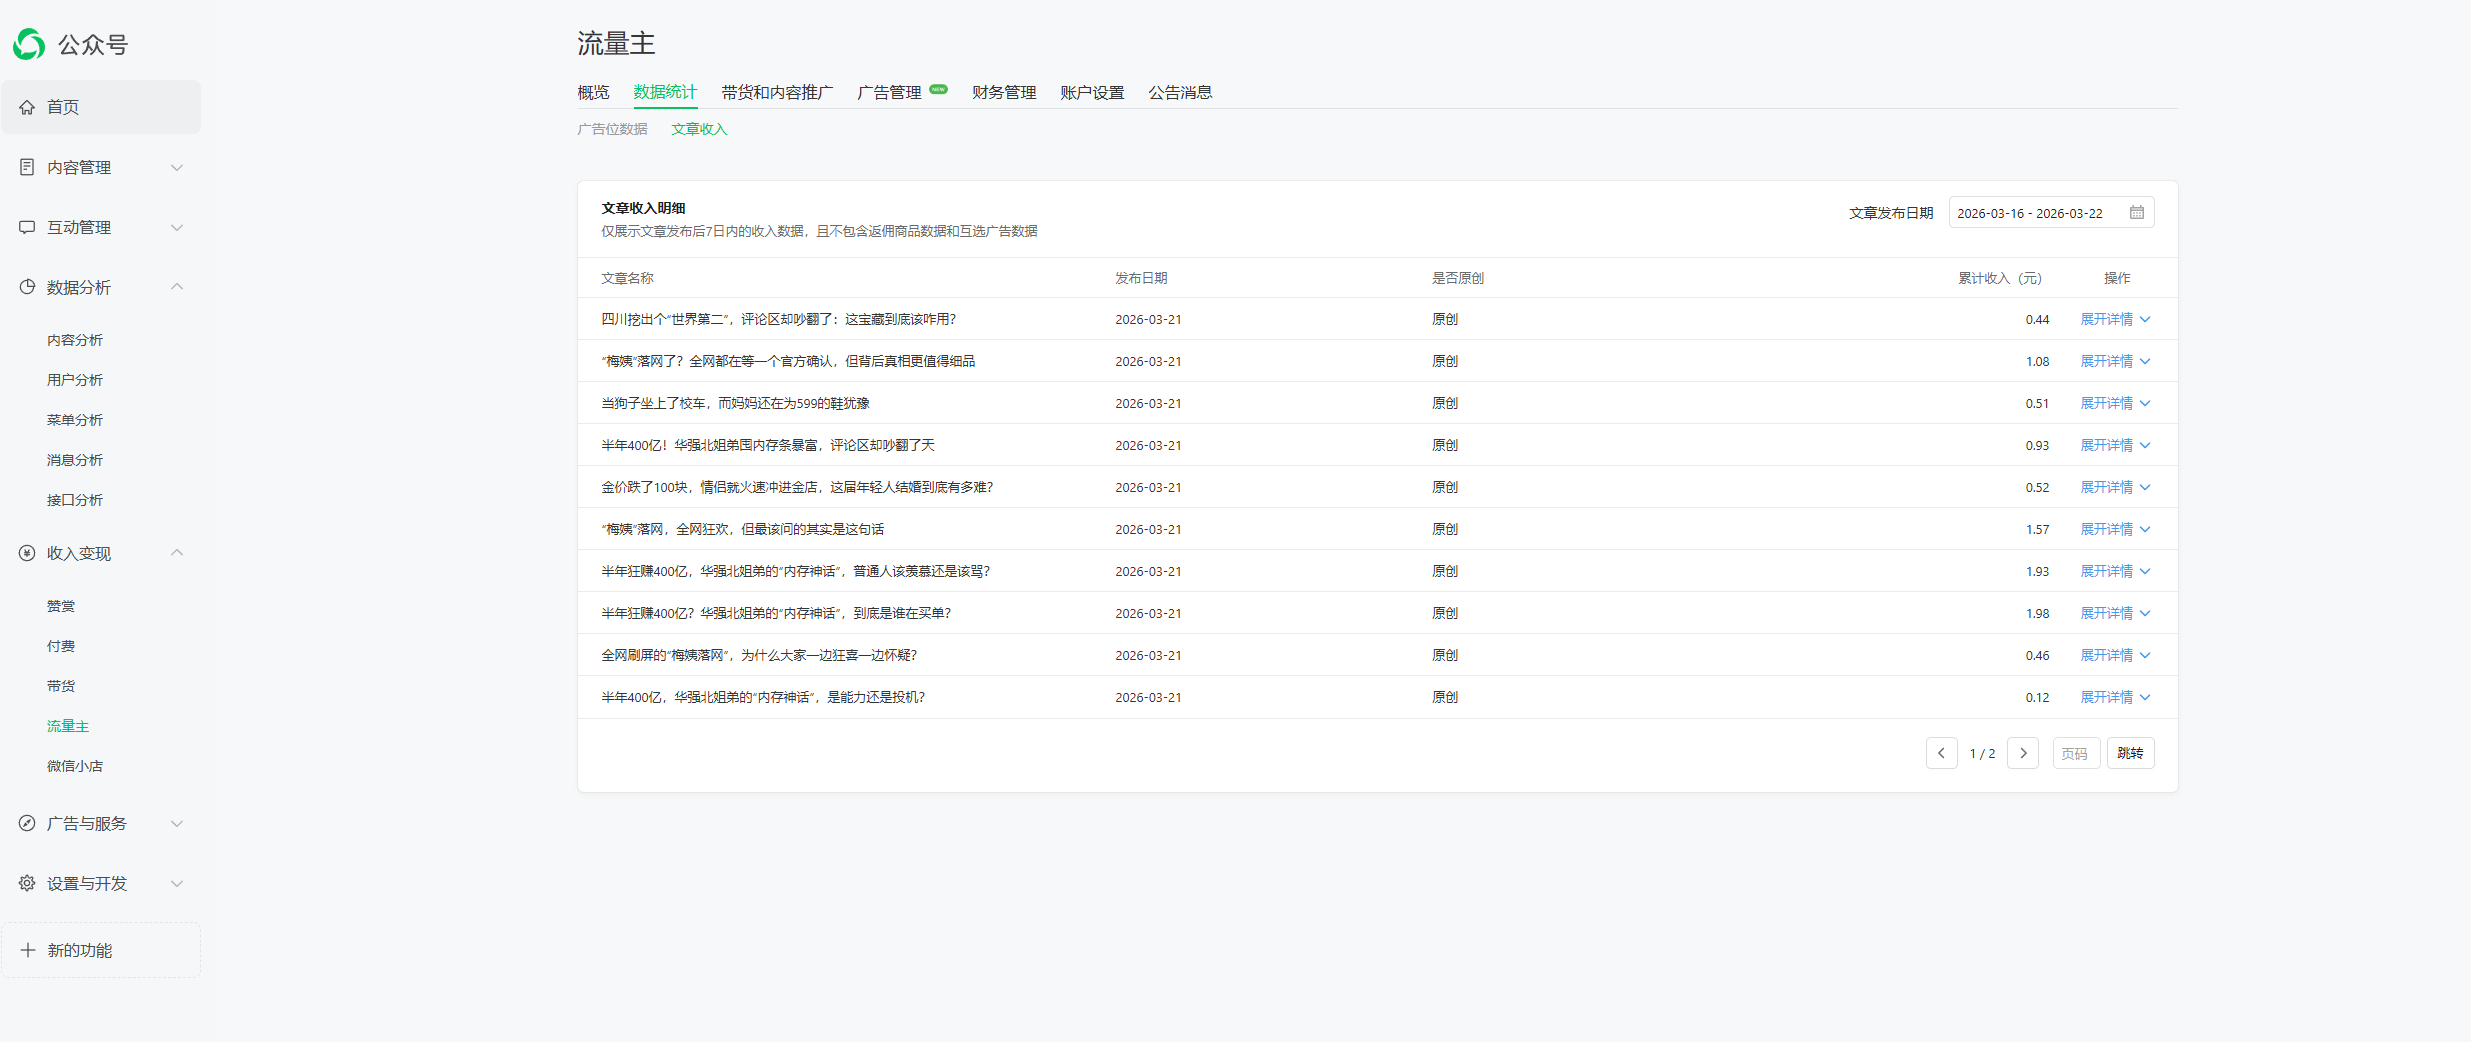The height and width of the screenshot is (1042, 2471).
Task: Select the 首页 home icon in sidebar
Action: pyautogui.click(x=27, y=107)
